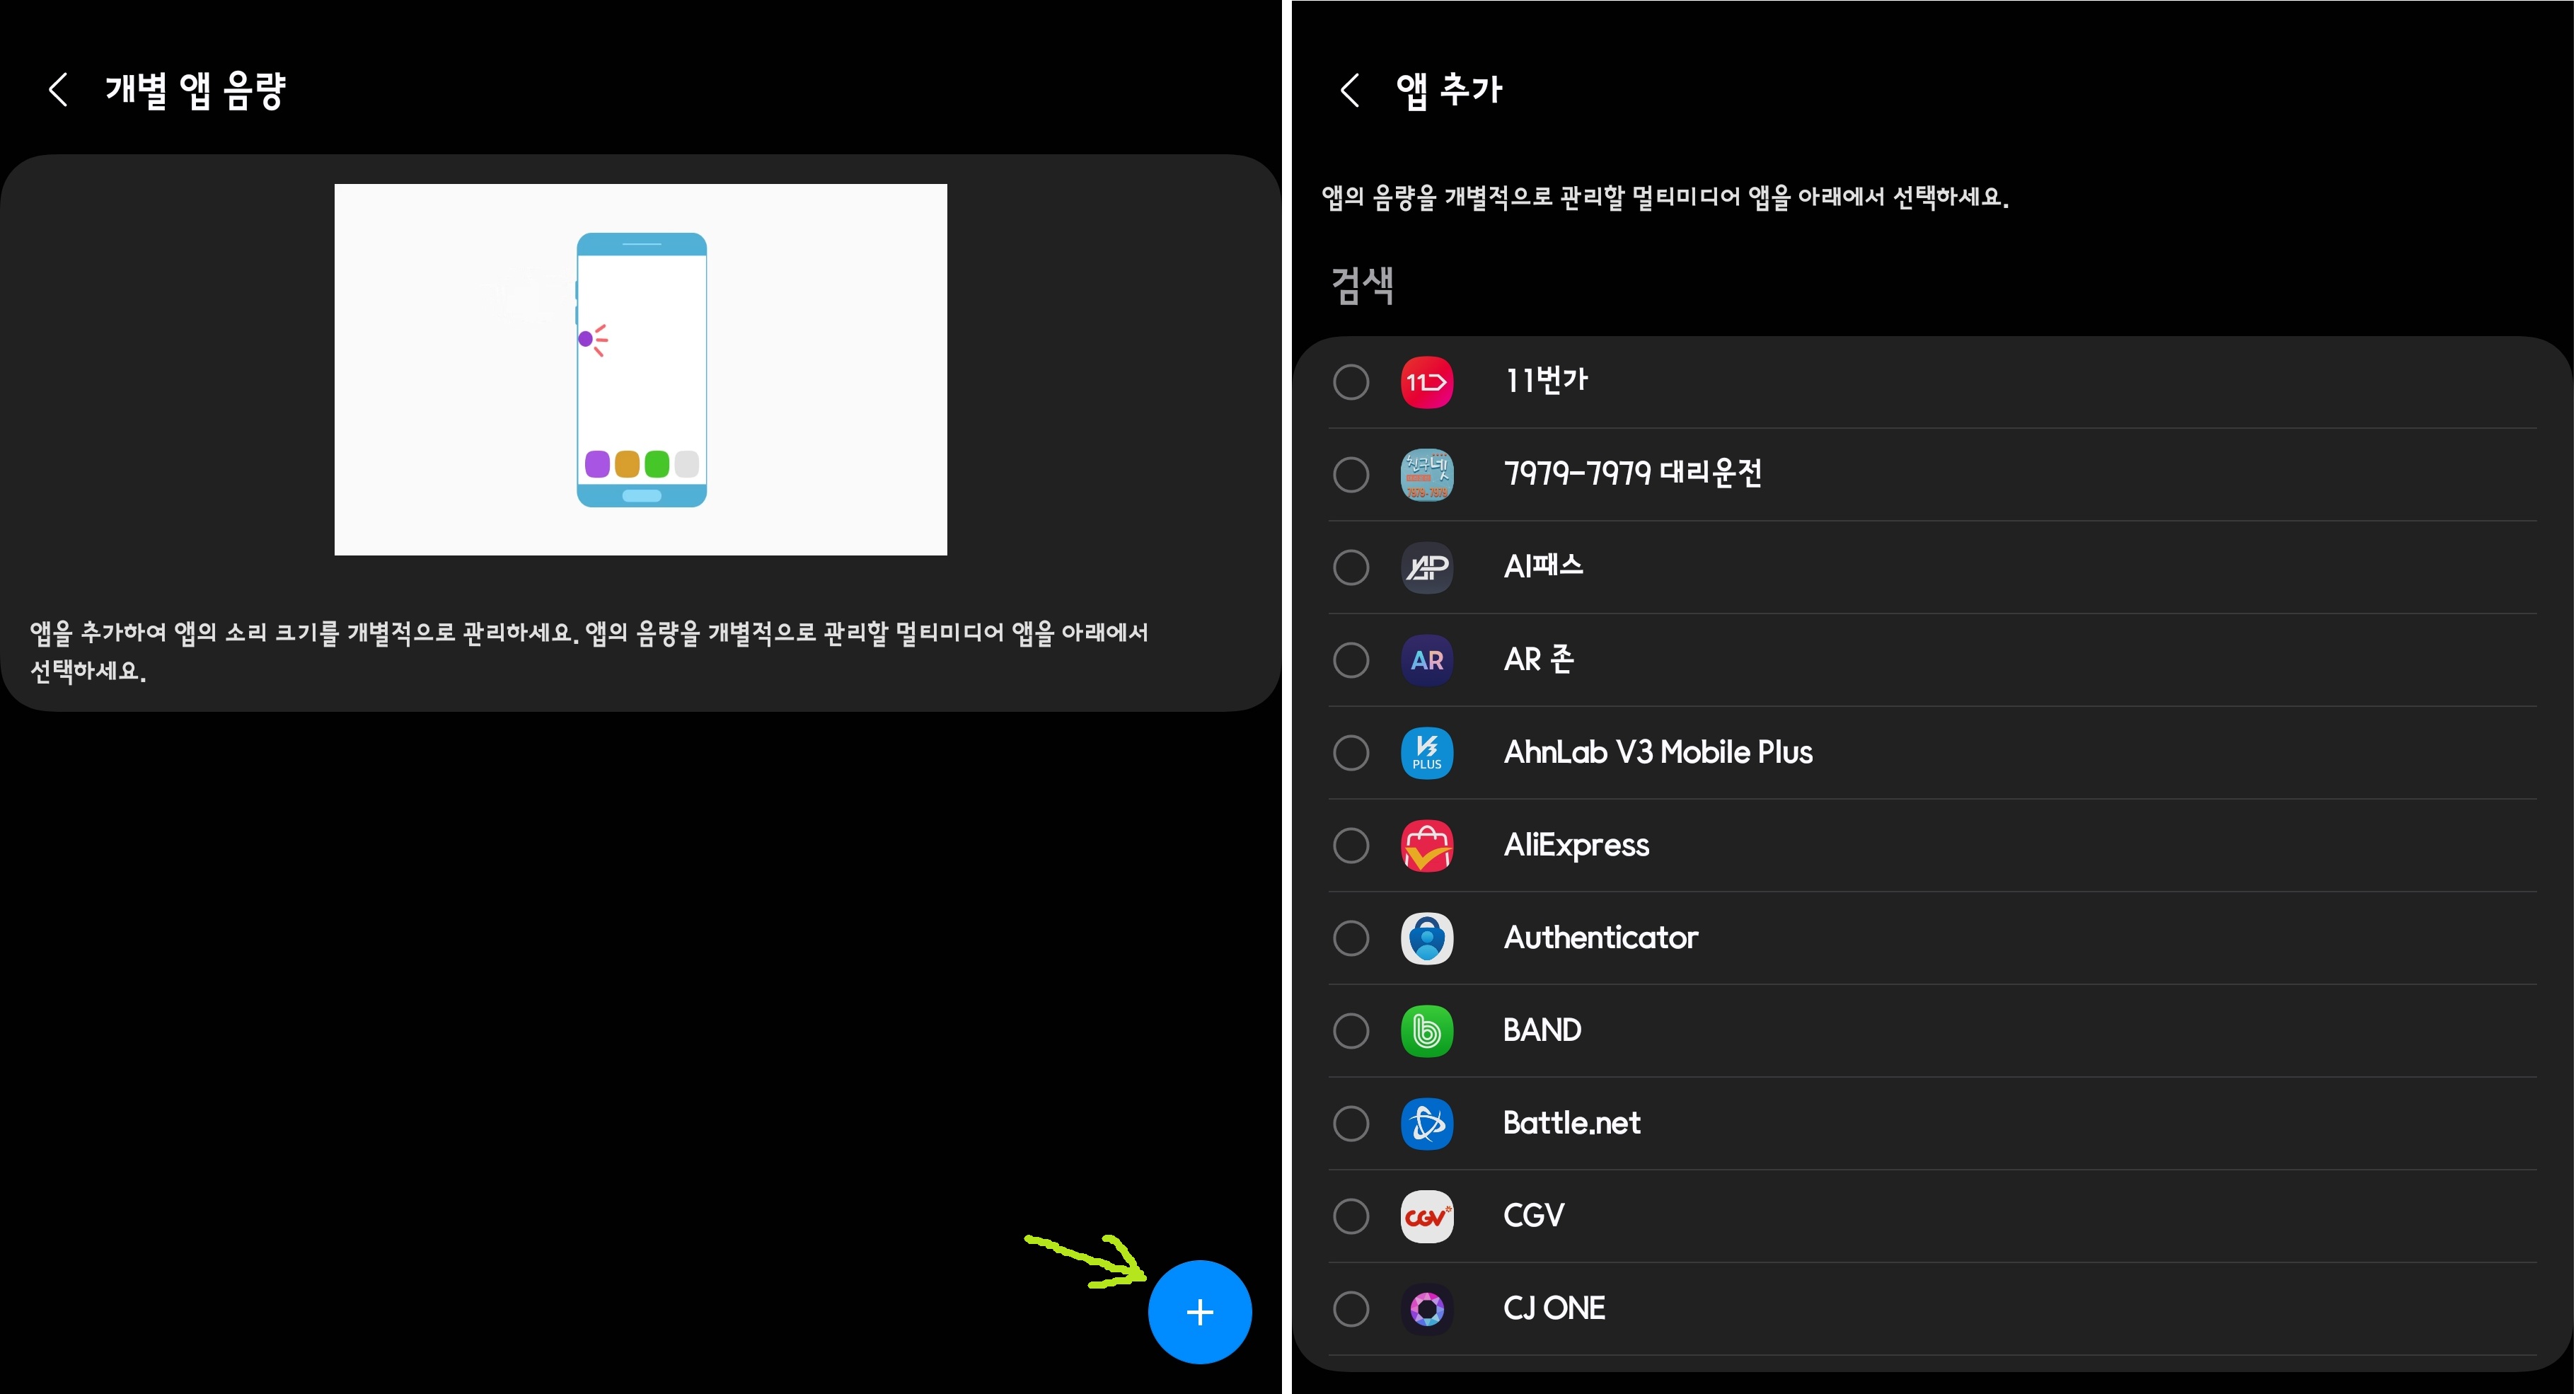This screenshot has height=1394, width=2576.
Task: Go back from 앱 추가 screen
Action: pos(1349,90)
